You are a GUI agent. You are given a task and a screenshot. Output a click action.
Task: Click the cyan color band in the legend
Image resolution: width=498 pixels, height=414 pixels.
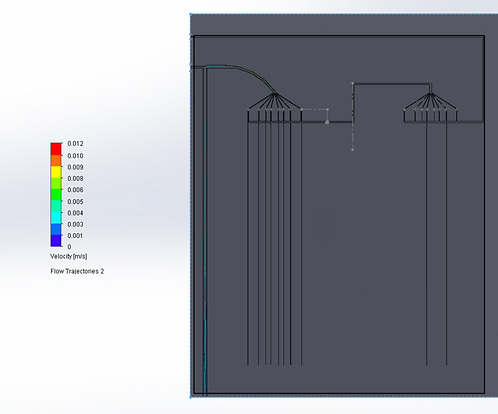point(56,218)
